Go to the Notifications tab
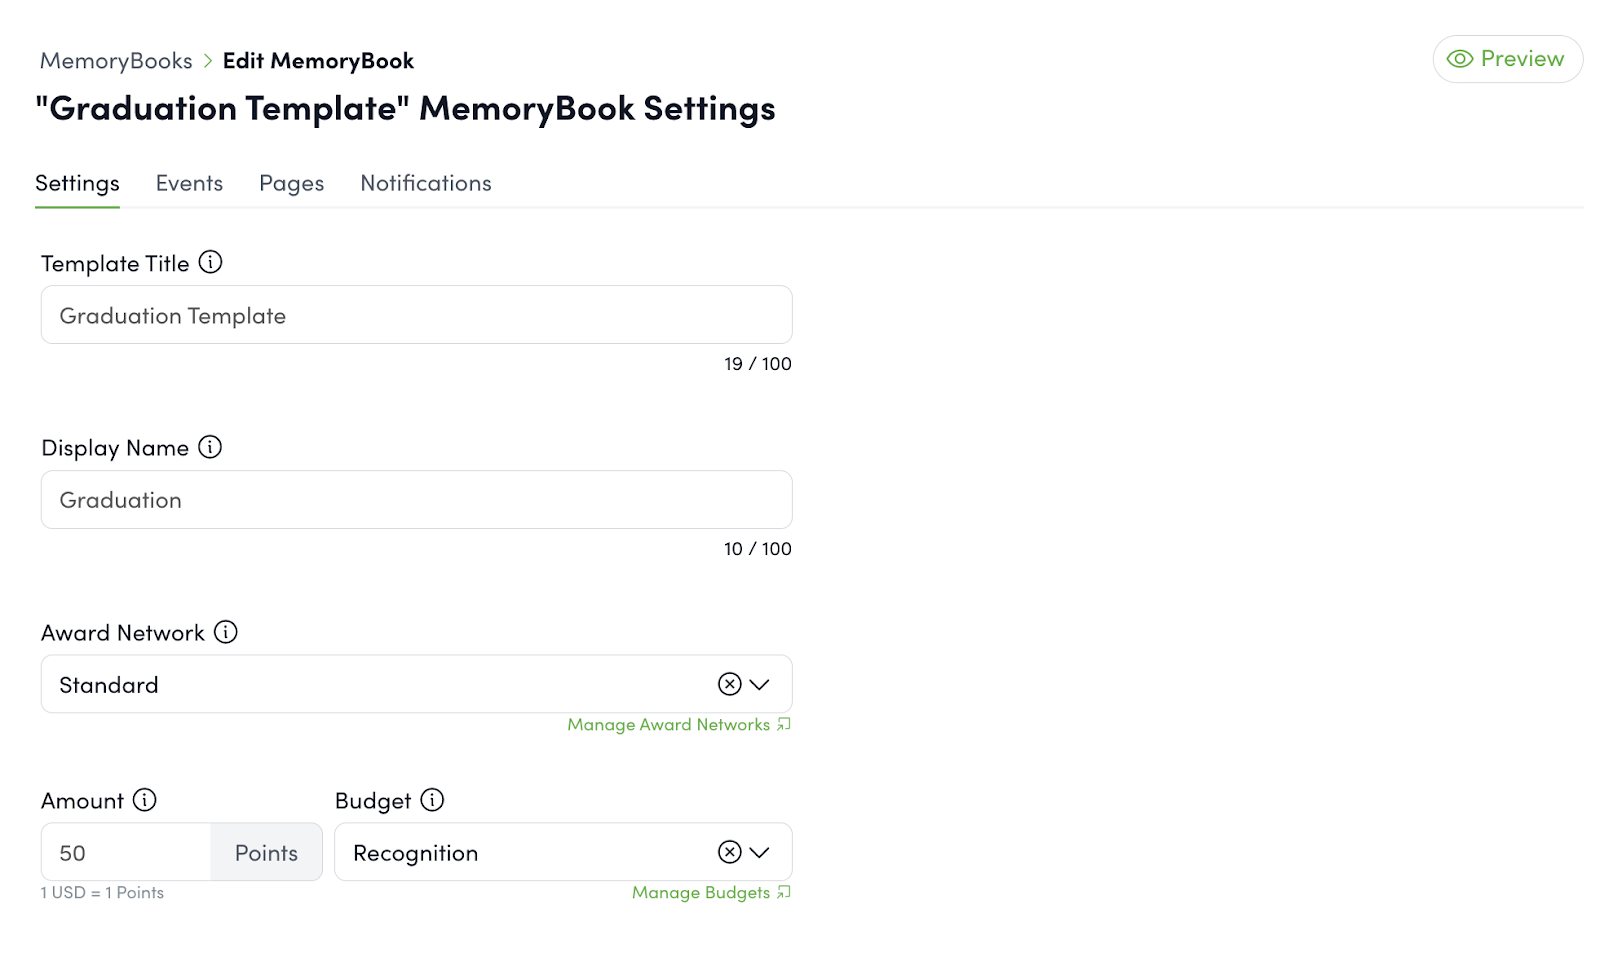Viewport: 1600px width, 957px height. [x=426, y=184]
